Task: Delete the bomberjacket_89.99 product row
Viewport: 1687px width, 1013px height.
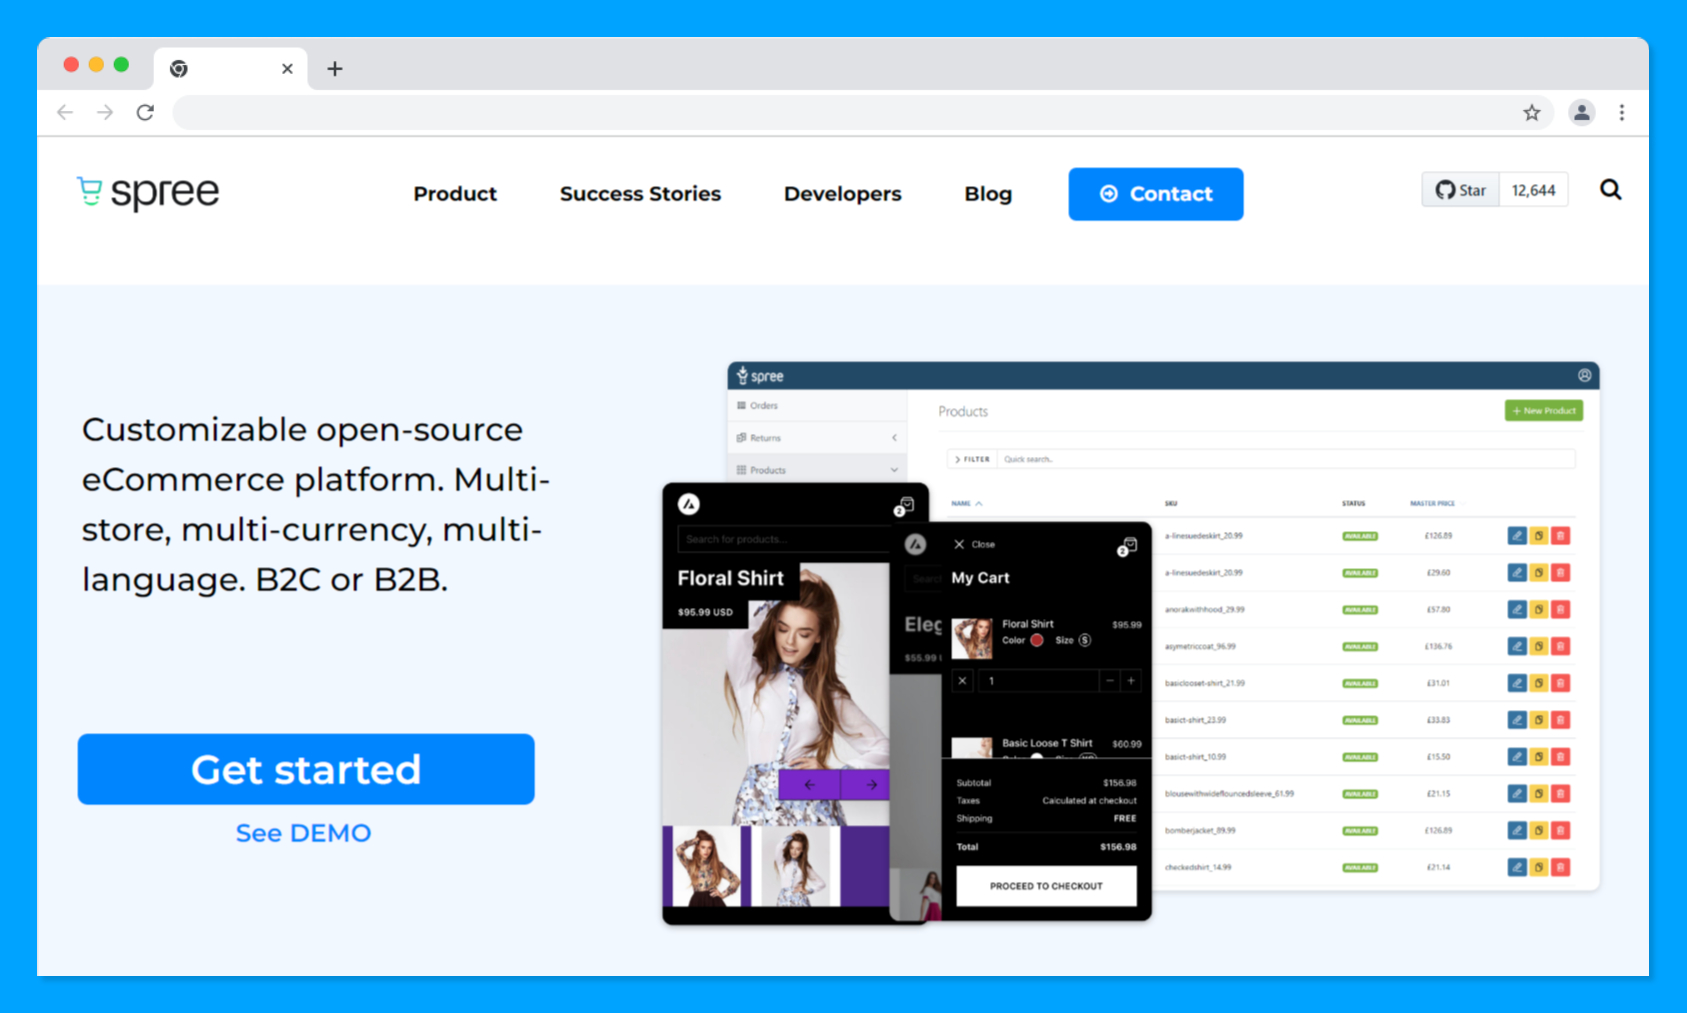Action: (1560, 830)
